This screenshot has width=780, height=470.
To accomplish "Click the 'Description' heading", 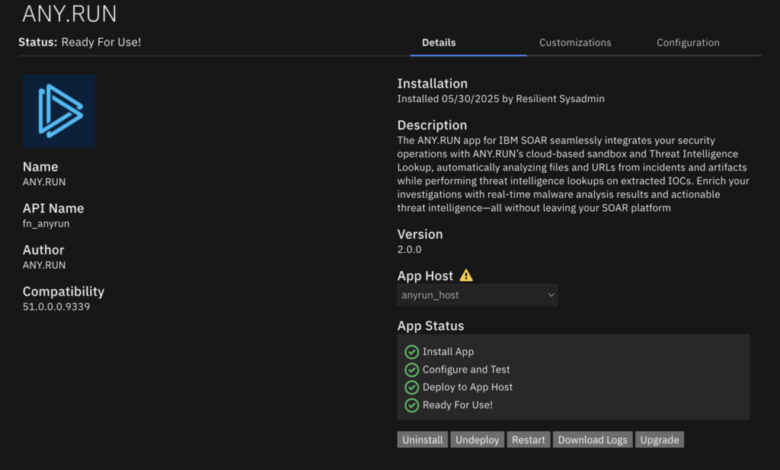I will point(432,125).
